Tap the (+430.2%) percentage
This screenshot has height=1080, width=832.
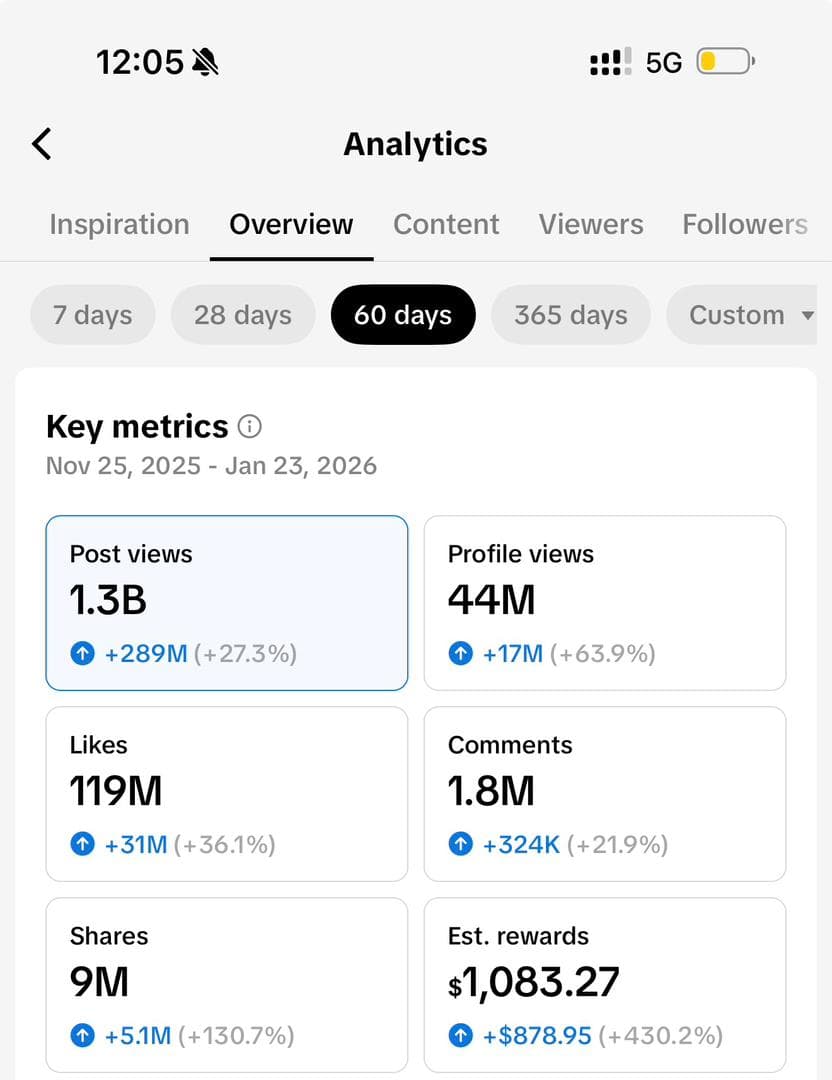click(661, 1035)
